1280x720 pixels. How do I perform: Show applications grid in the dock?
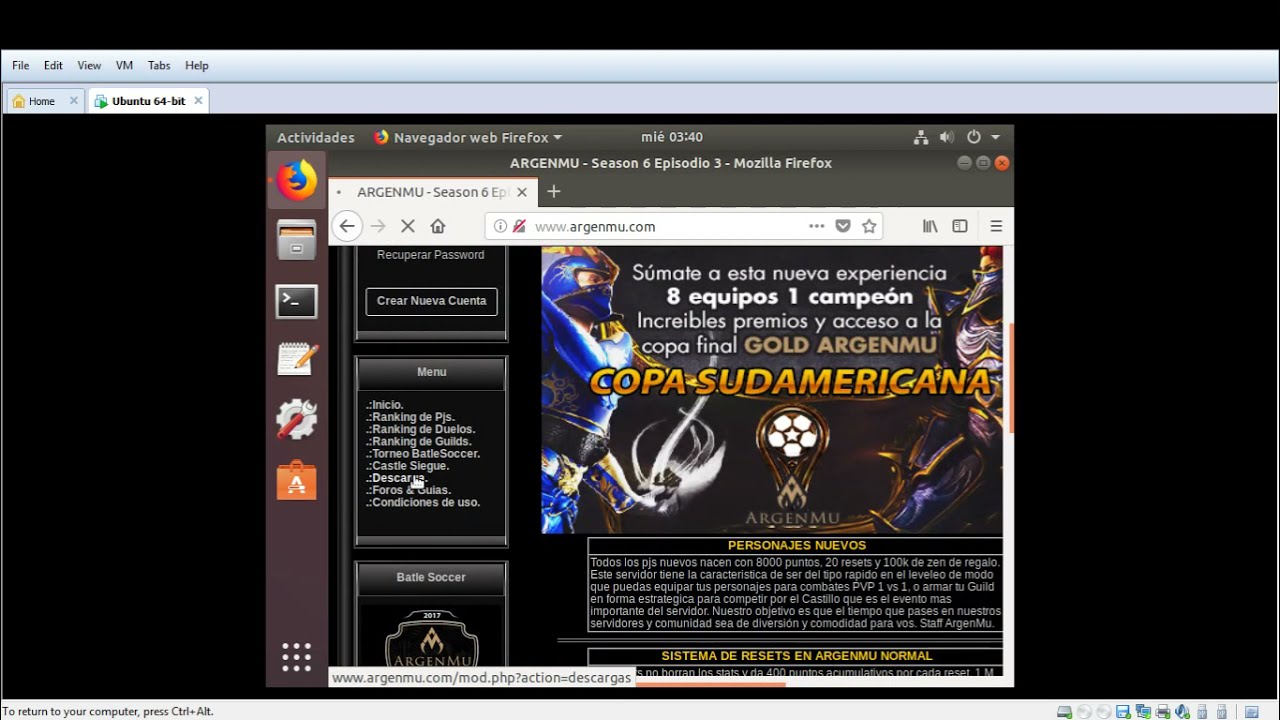[296, 657]
